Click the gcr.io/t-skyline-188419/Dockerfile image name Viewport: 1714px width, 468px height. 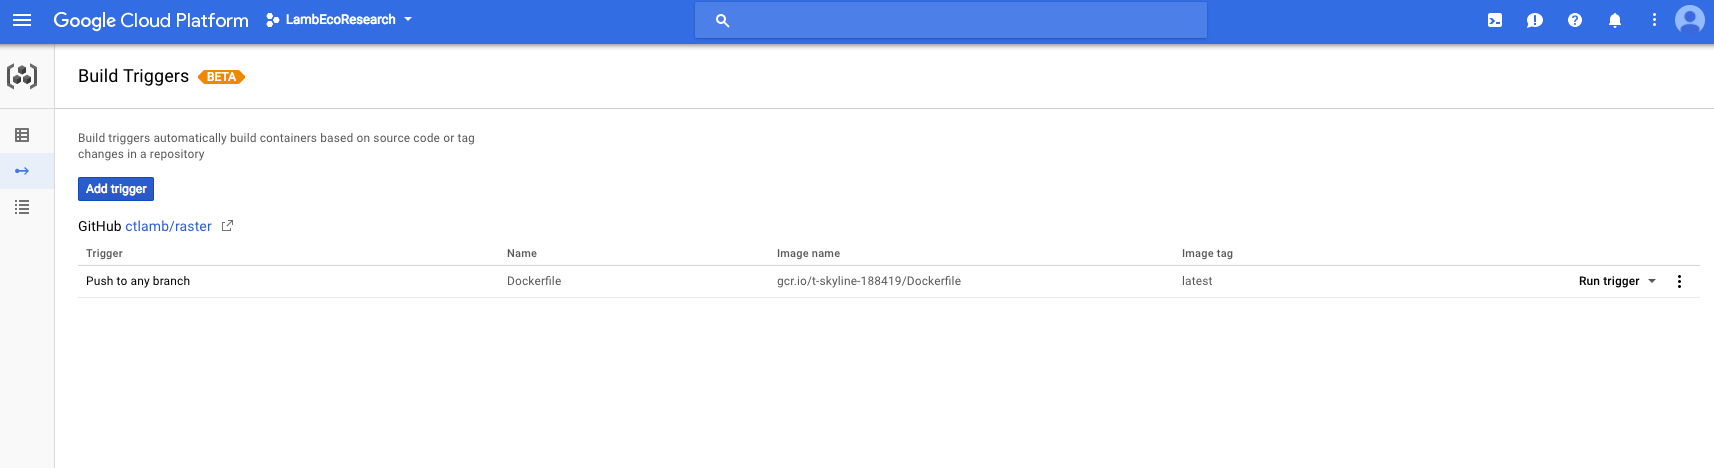click(869, 281)
